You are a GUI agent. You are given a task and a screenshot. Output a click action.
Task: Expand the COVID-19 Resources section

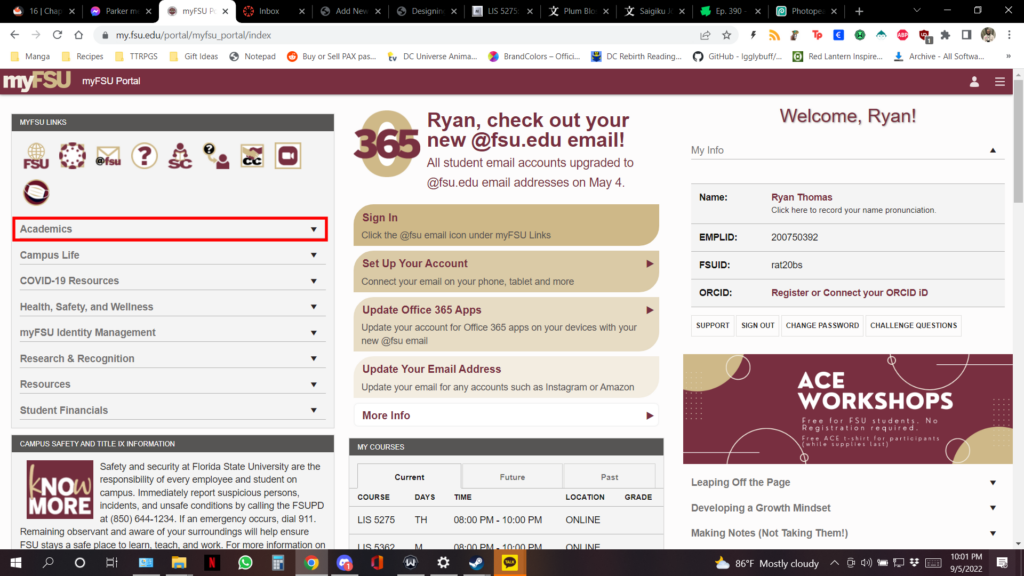tap(170, 281)
